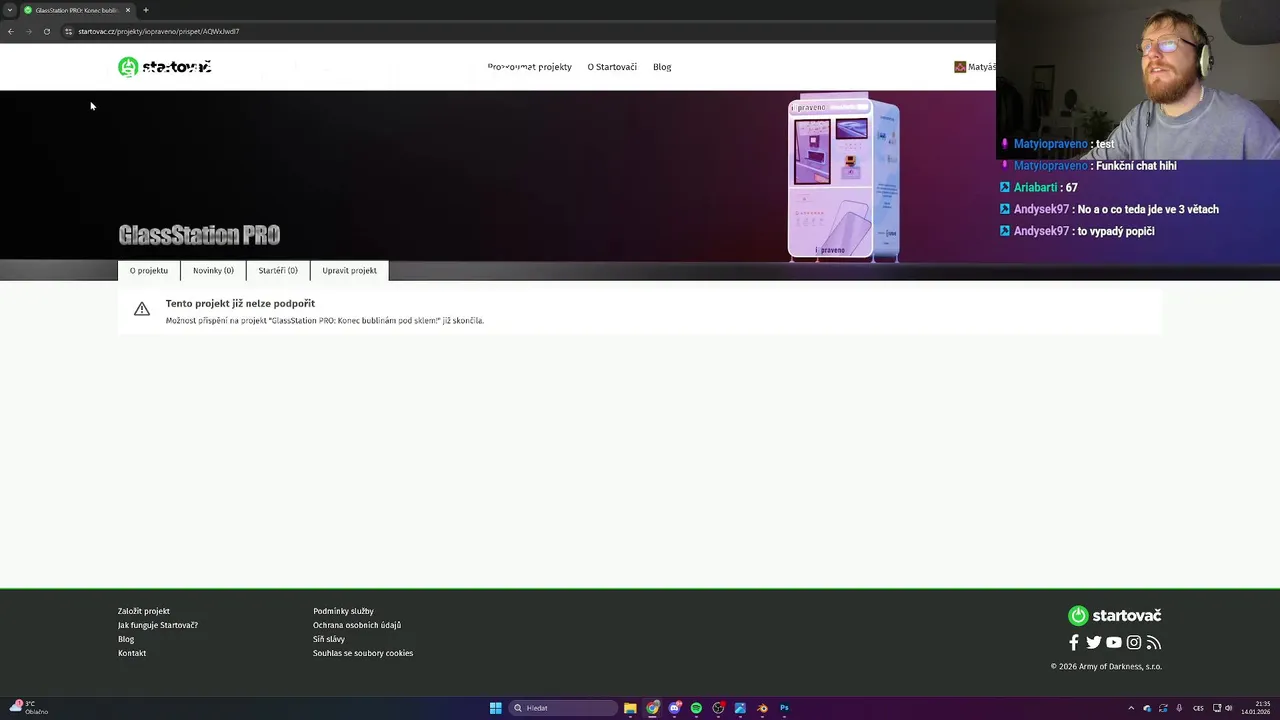Close the GlassStation PRO browser tab
Viewport: 1280px width, 720px height.
(x=128, y=10)
